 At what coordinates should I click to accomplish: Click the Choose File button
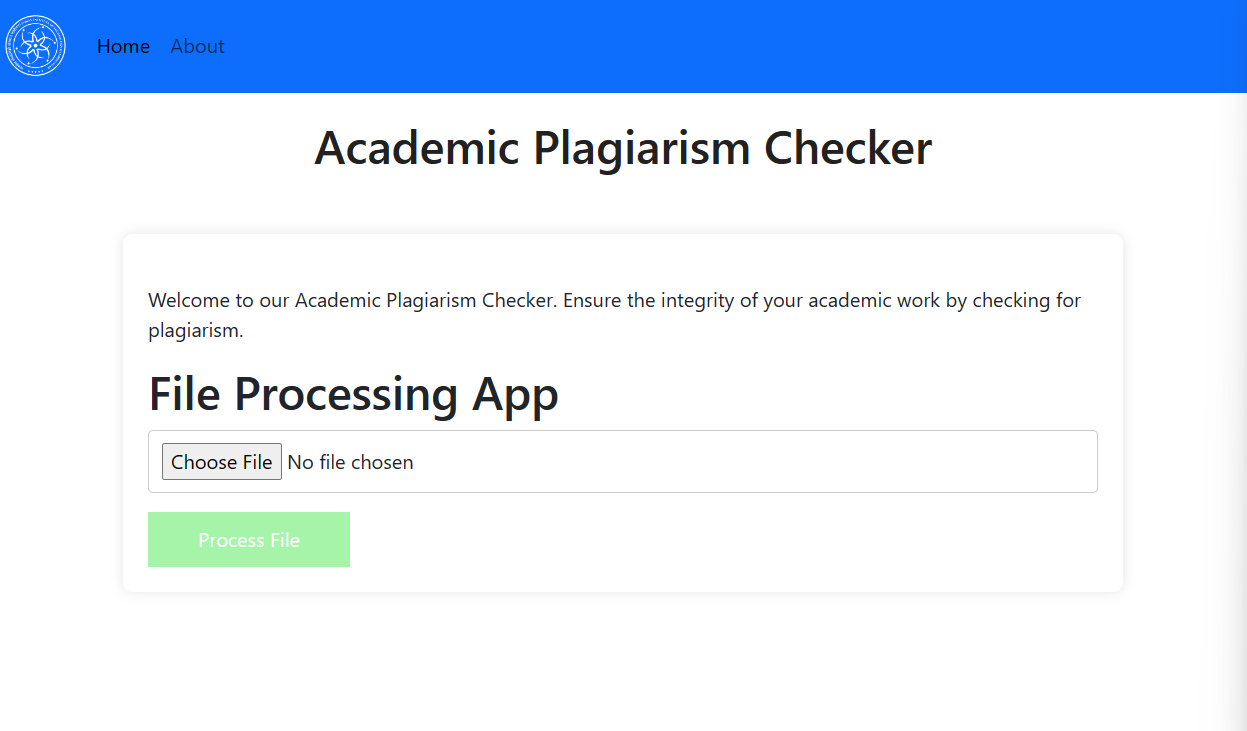click(x=222, y=462)
